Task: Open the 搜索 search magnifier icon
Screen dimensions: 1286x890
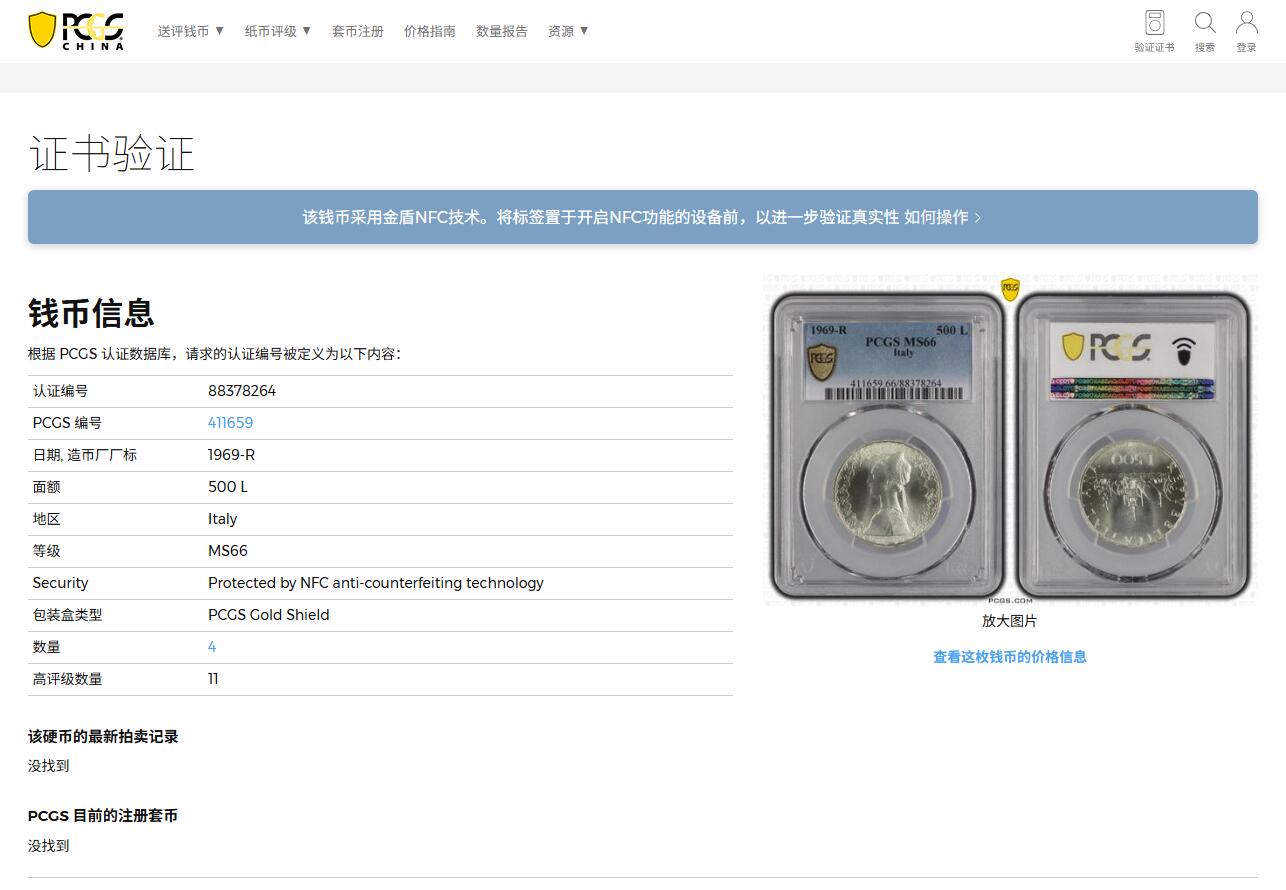Action: 1205,31
